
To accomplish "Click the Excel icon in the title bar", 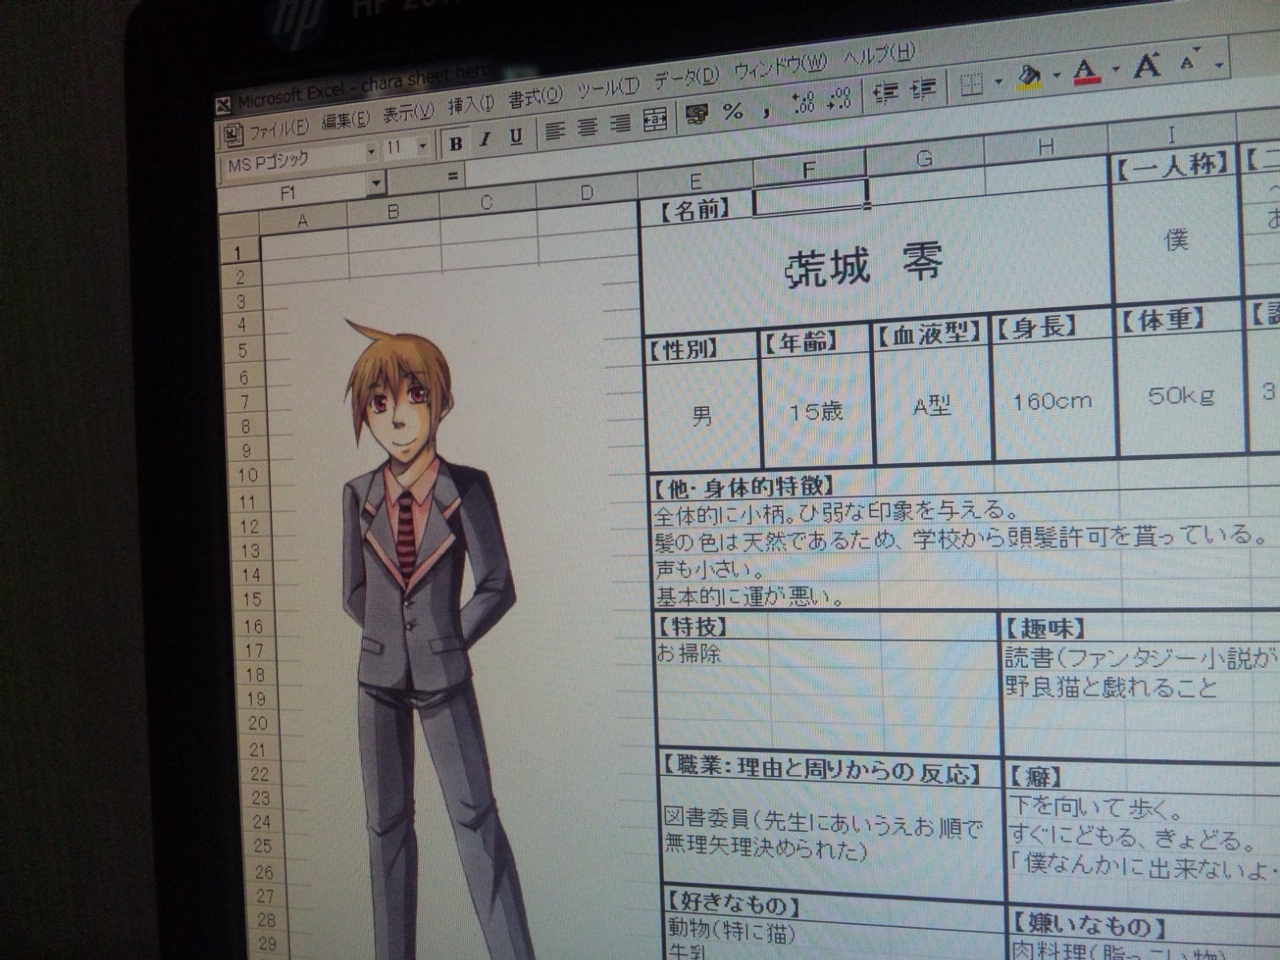I will pyautogui.click(x=224, y=104).
